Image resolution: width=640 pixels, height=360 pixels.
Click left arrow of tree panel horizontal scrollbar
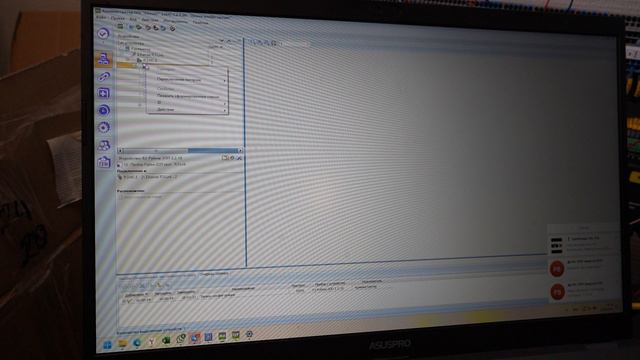tap(120, 151)
